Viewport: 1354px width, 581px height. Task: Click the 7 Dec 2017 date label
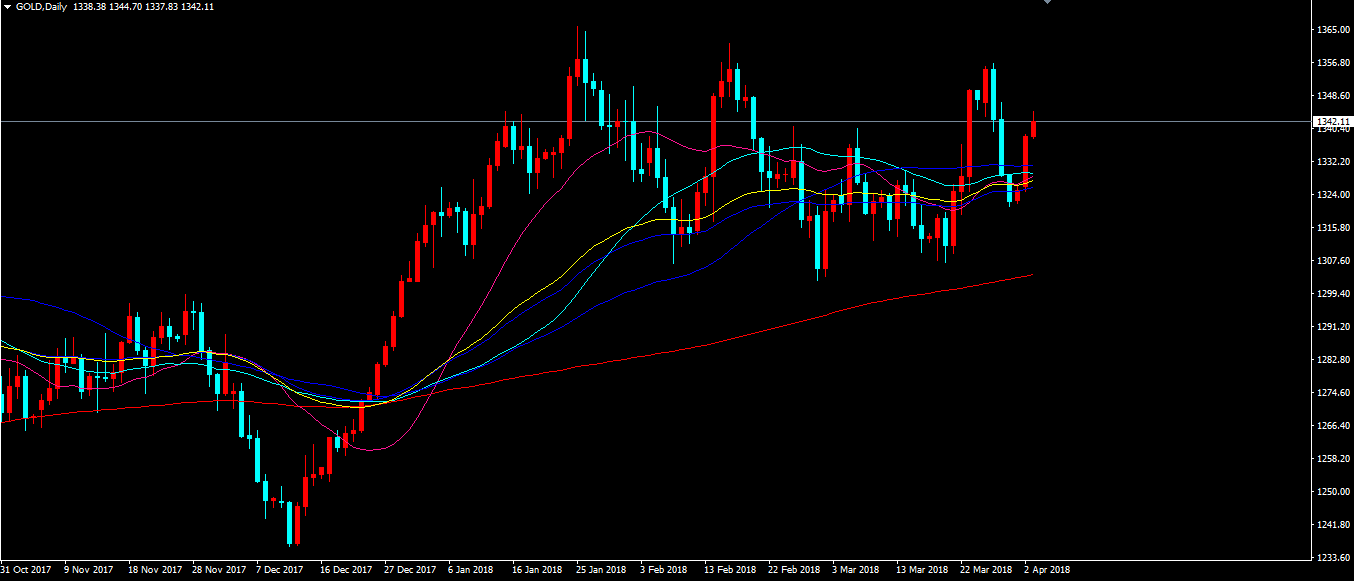[280, 570]
